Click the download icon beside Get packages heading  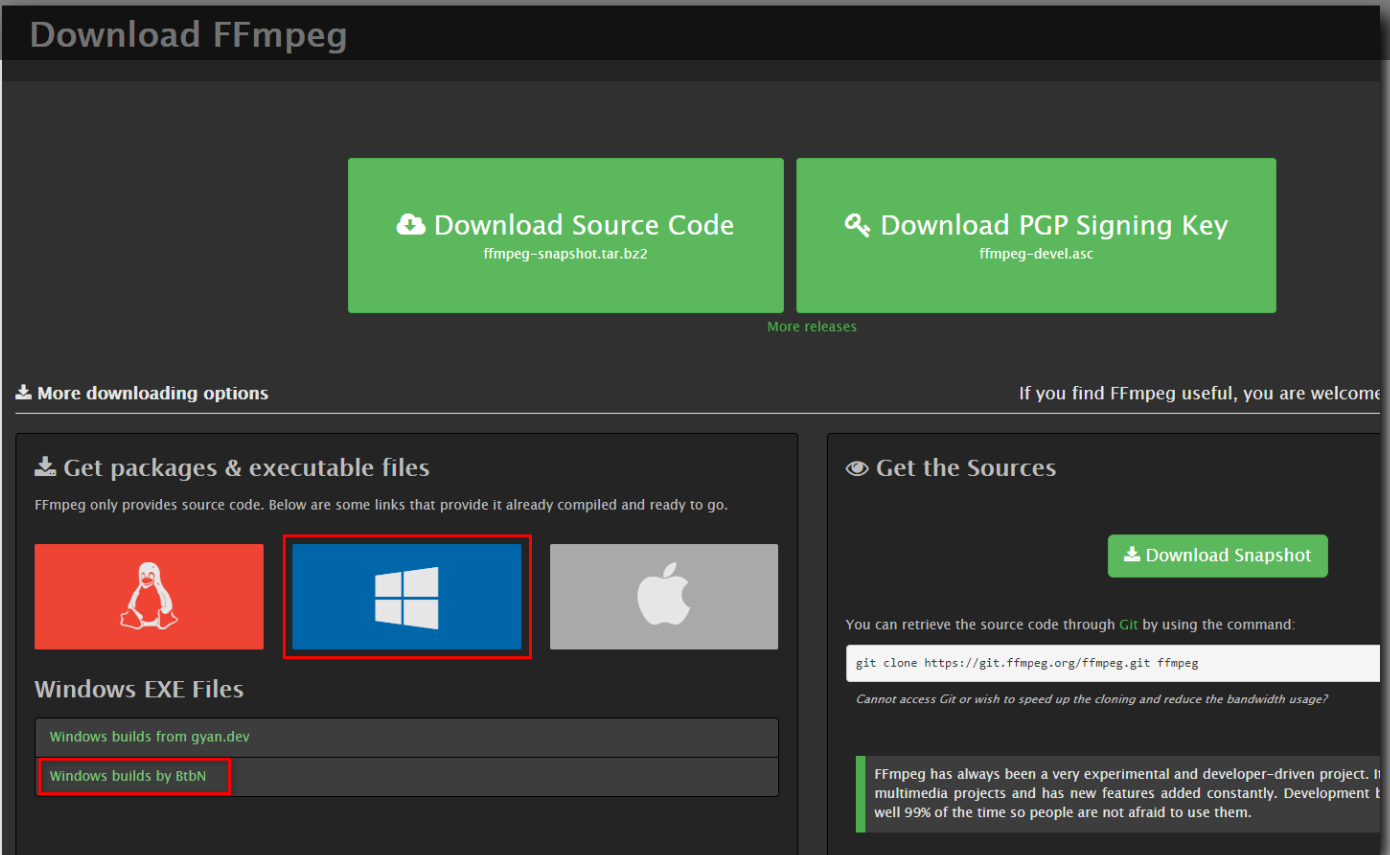pos(46,467)
